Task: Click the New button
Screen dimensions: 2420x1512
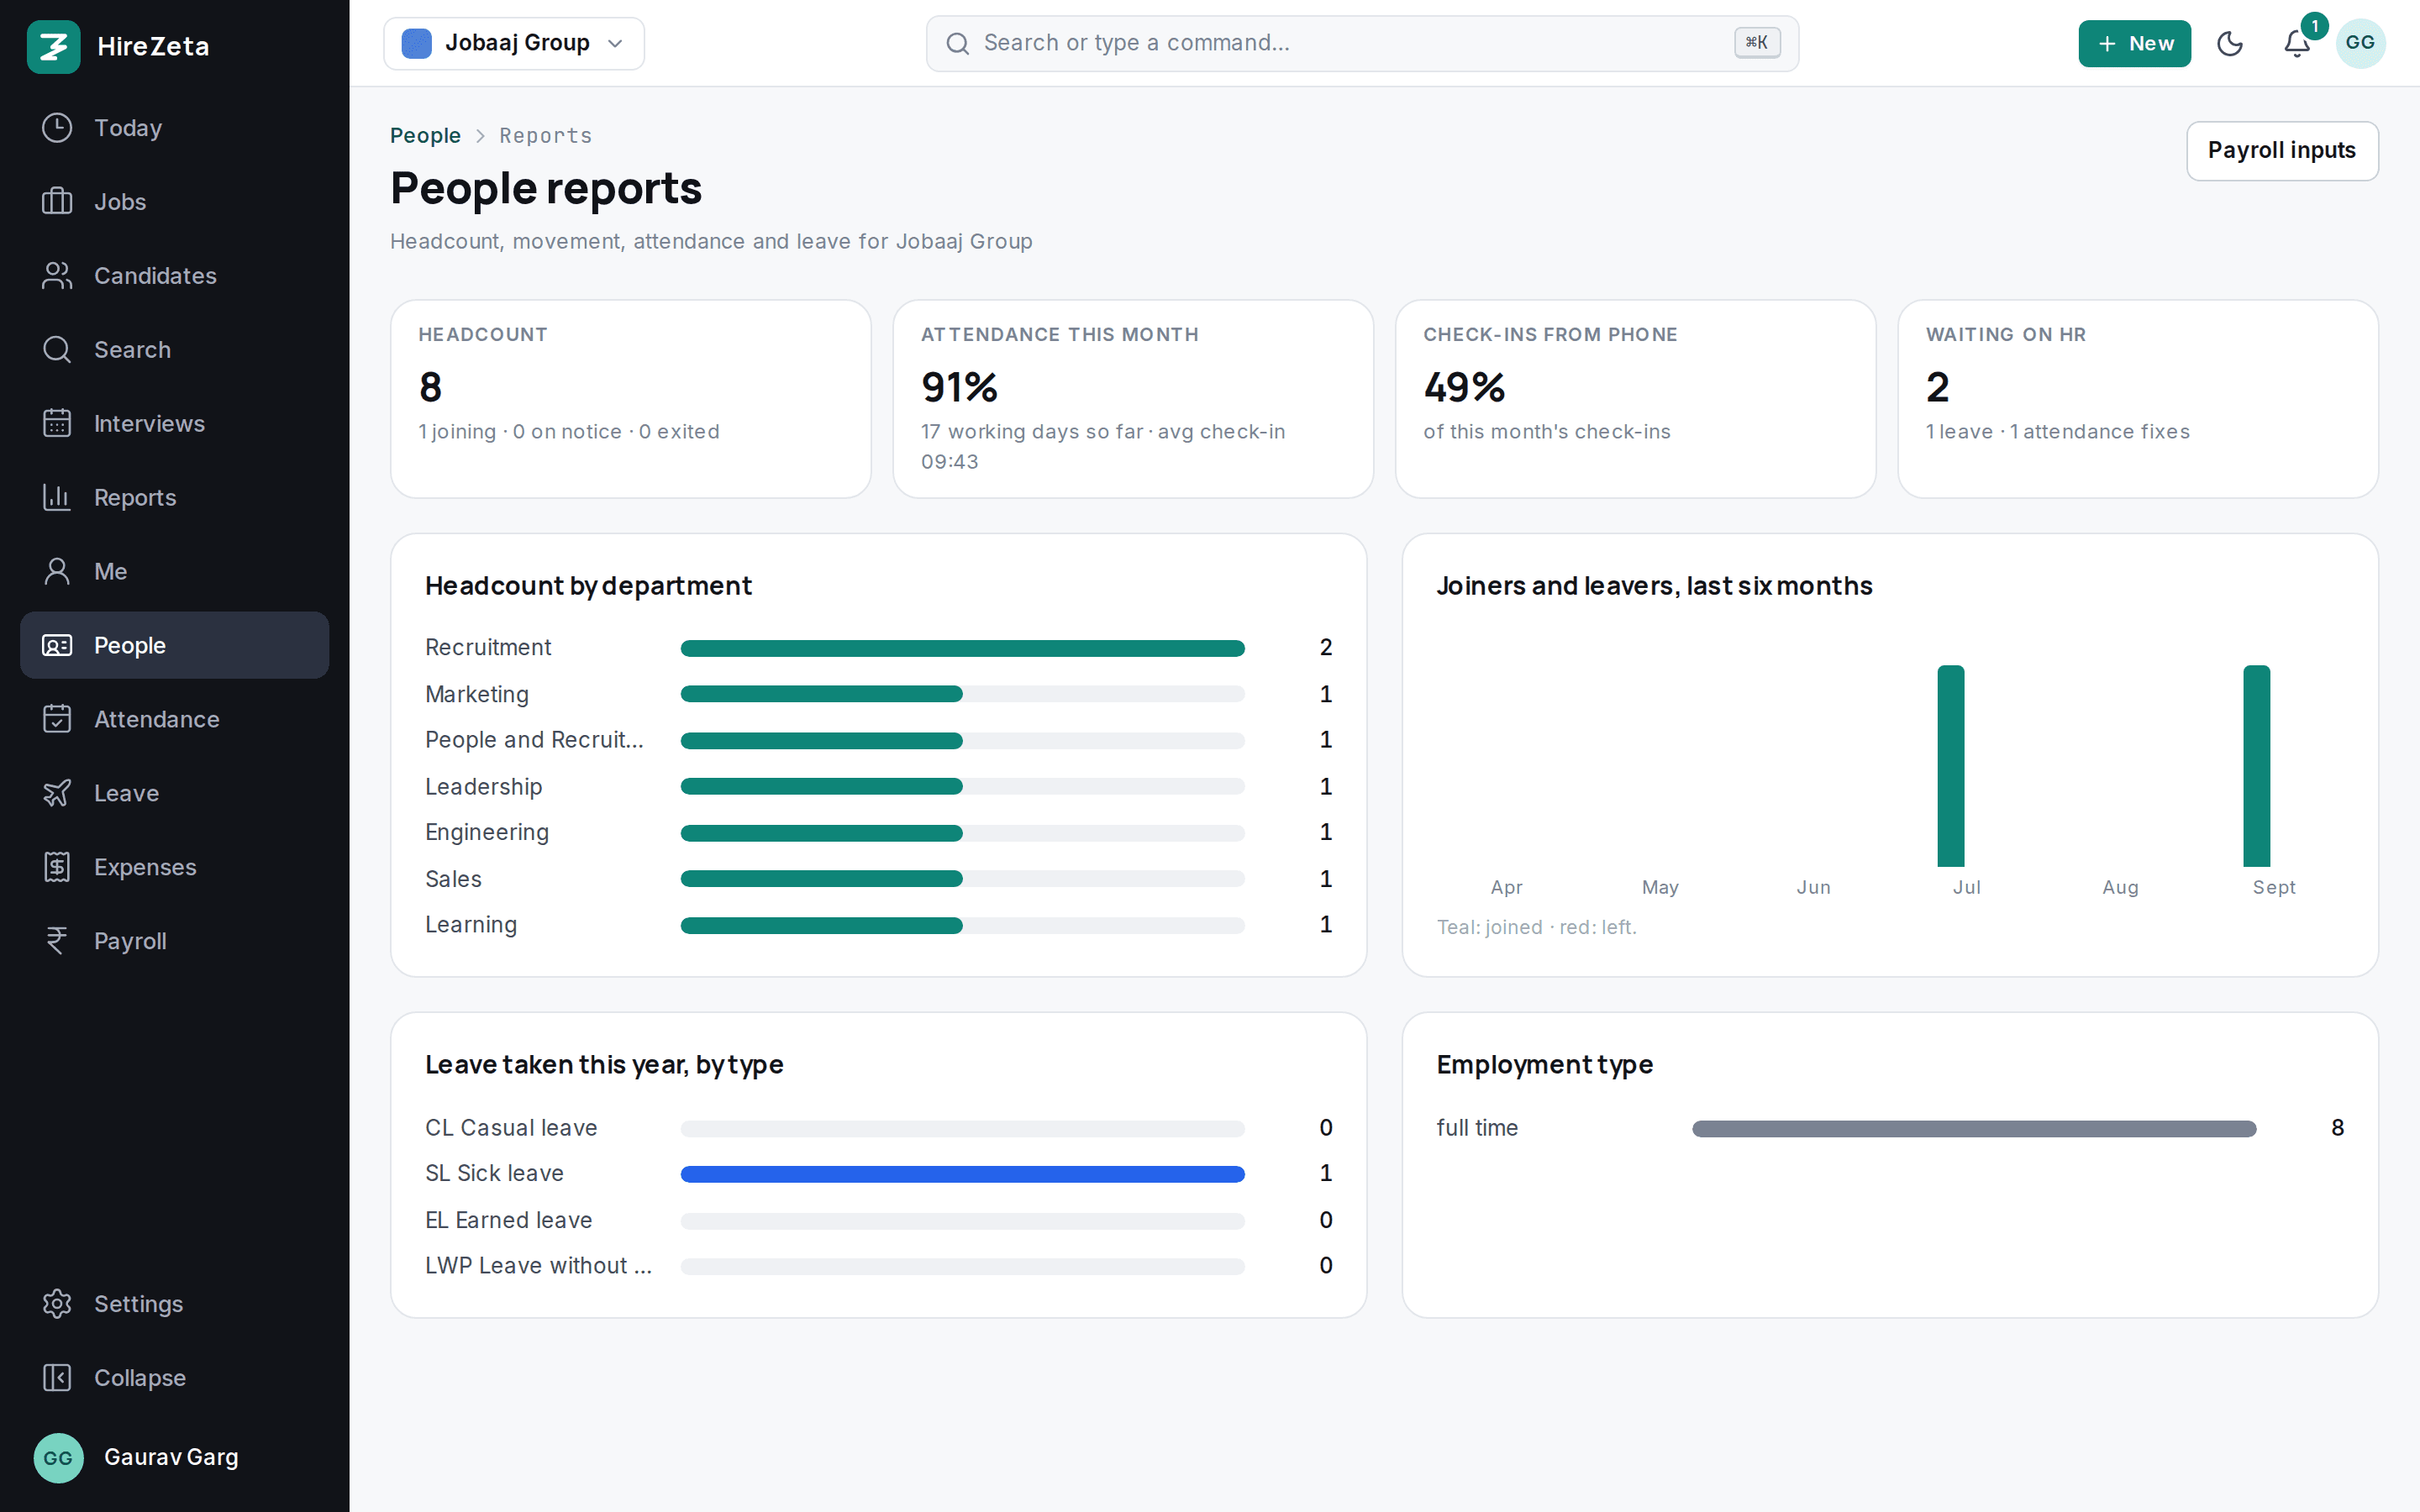Action: point(2134,44)
